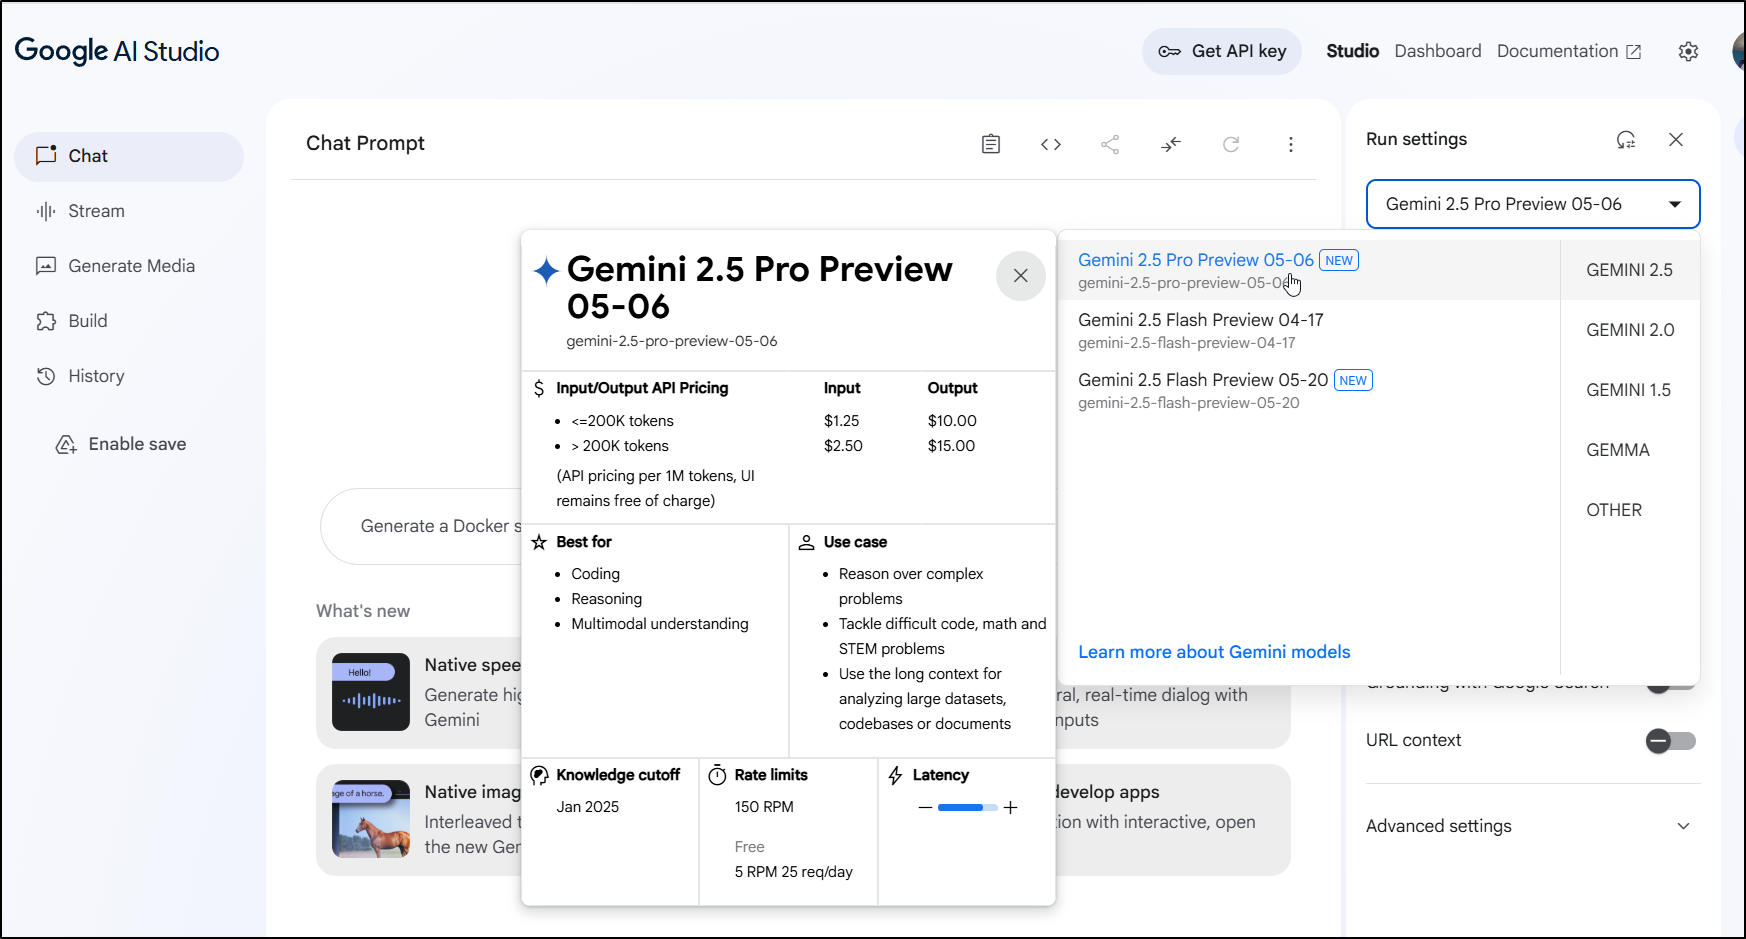Select Gemini 2.5 Flash Preview 04-17 model

coord(1309,330)
